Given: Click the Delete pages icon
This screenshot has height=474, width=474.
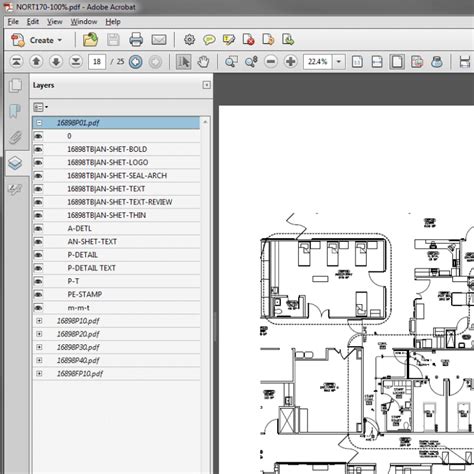Looking at the screenshot, I should (249, 40).
